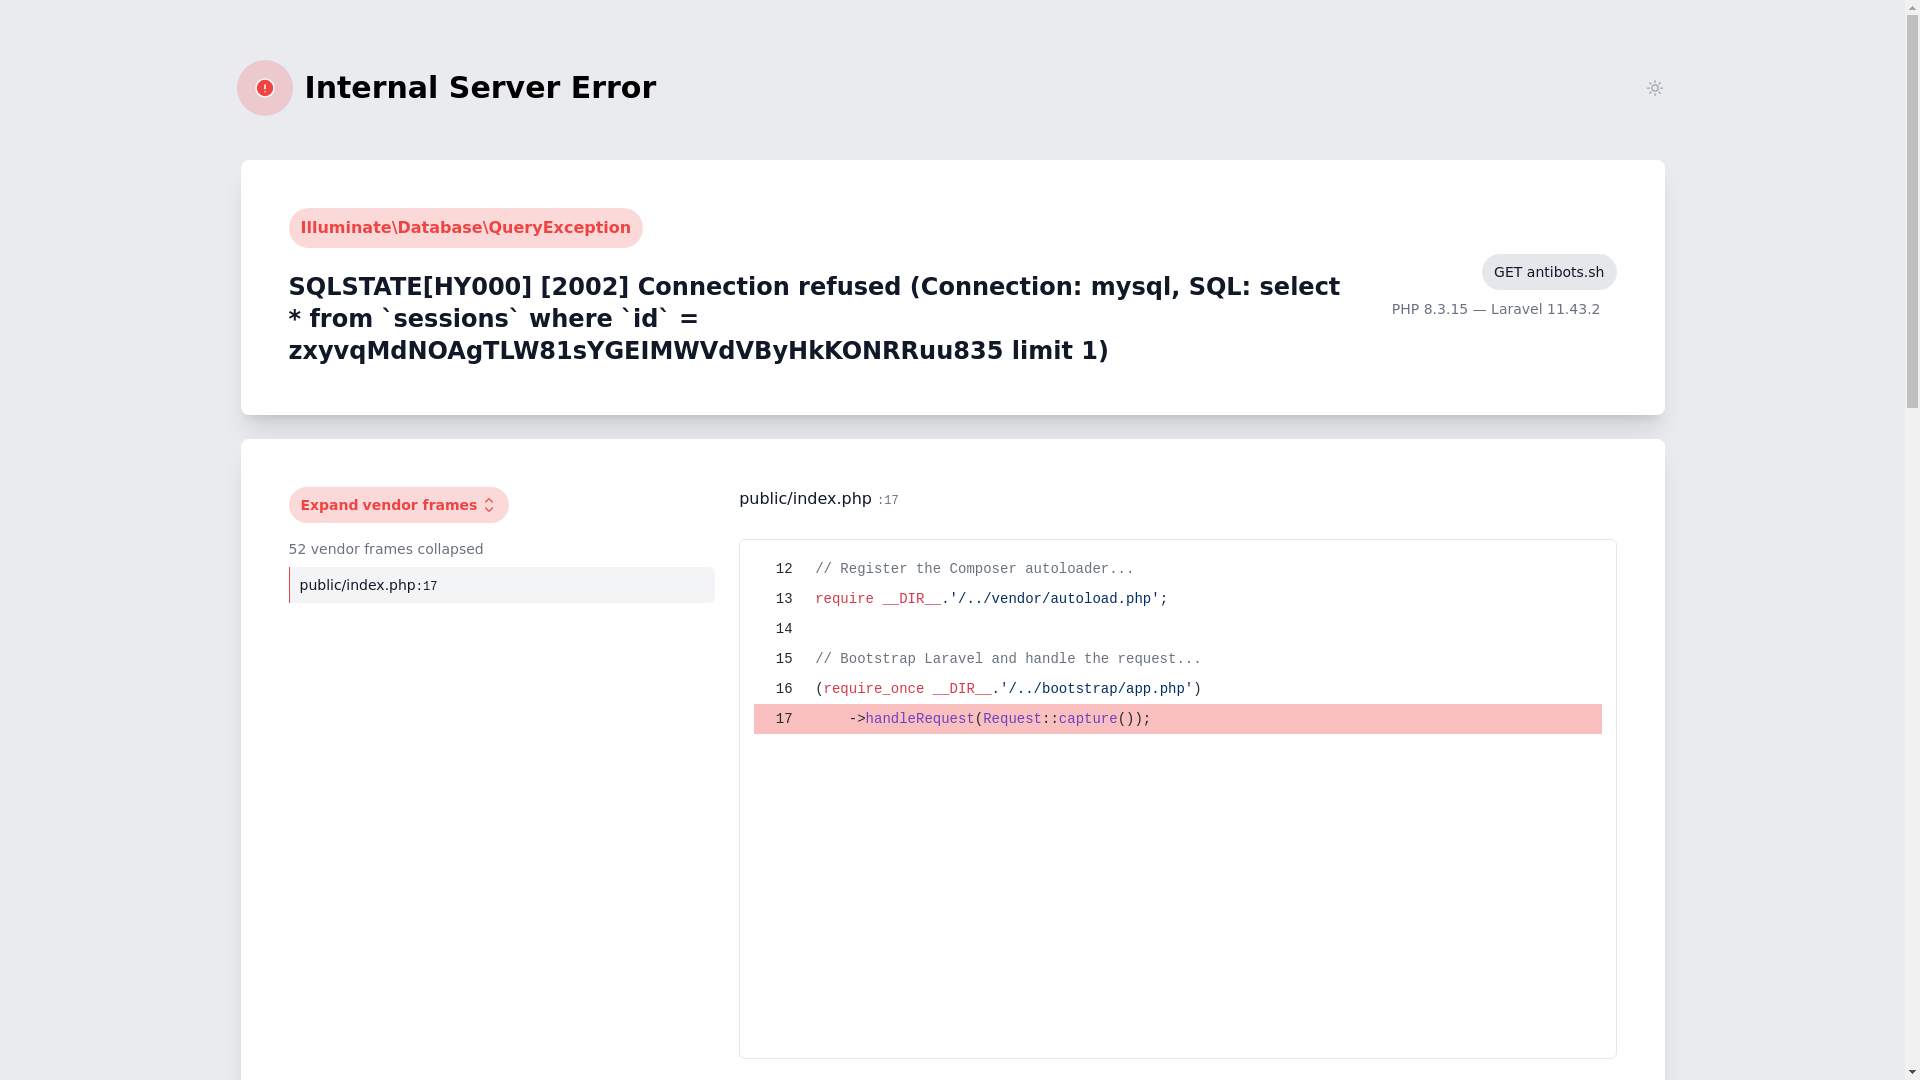The image size is (1920, 1080).
Task: Expand vendor frames button
Action: [398, 505]
